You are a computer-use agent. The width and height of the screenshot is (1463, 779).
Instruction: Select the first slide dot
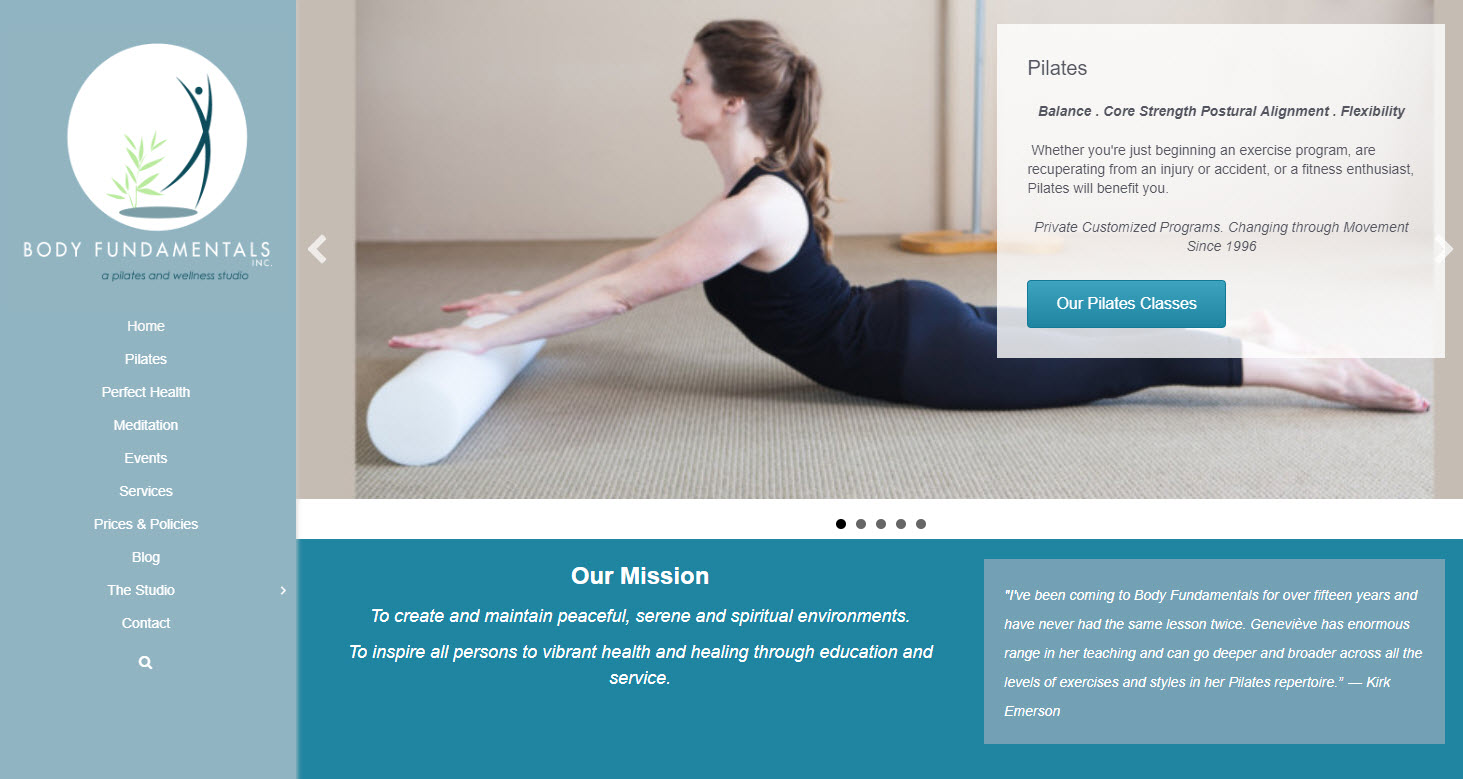841,524
